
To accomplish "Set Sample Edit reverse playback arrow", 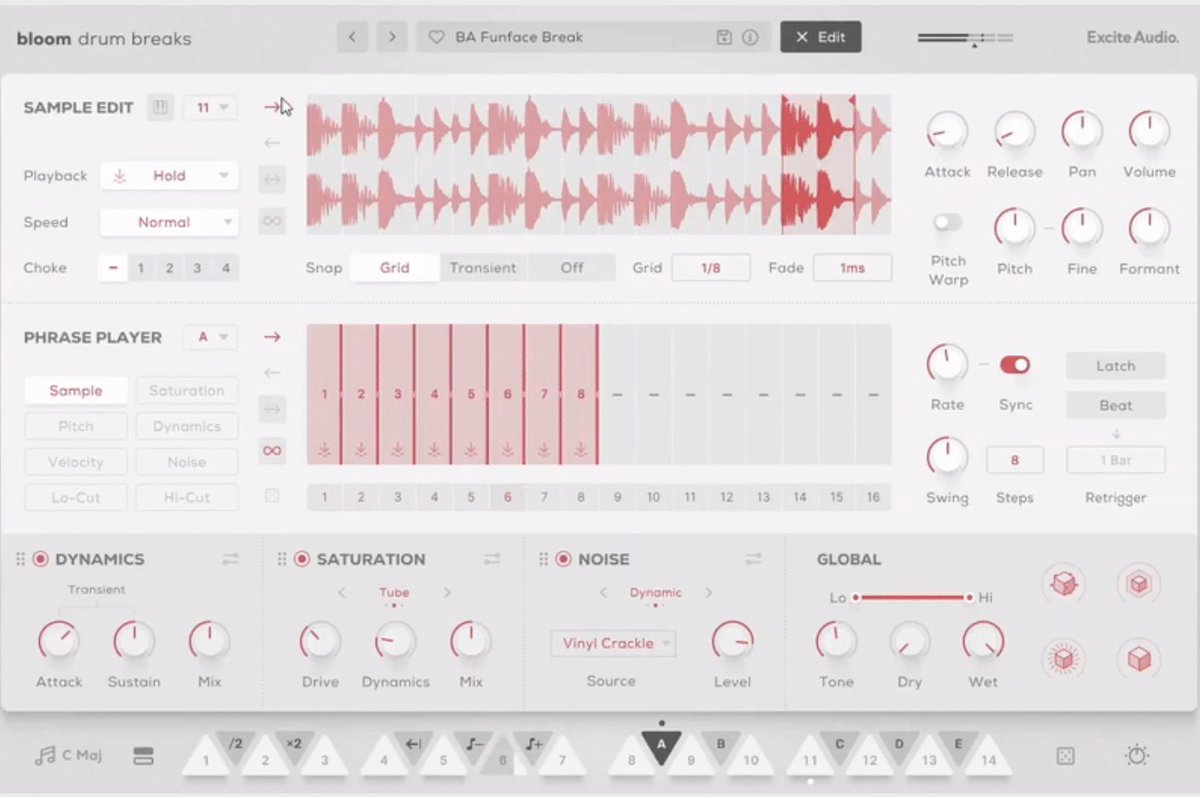I will 272,143.
